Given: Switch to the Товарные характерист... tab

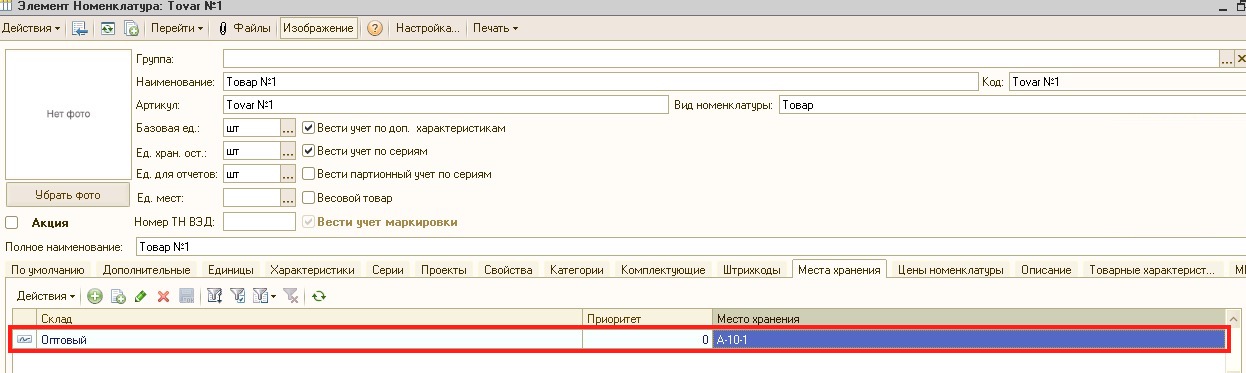Looking at the screenshot, I should [1152, 270].
